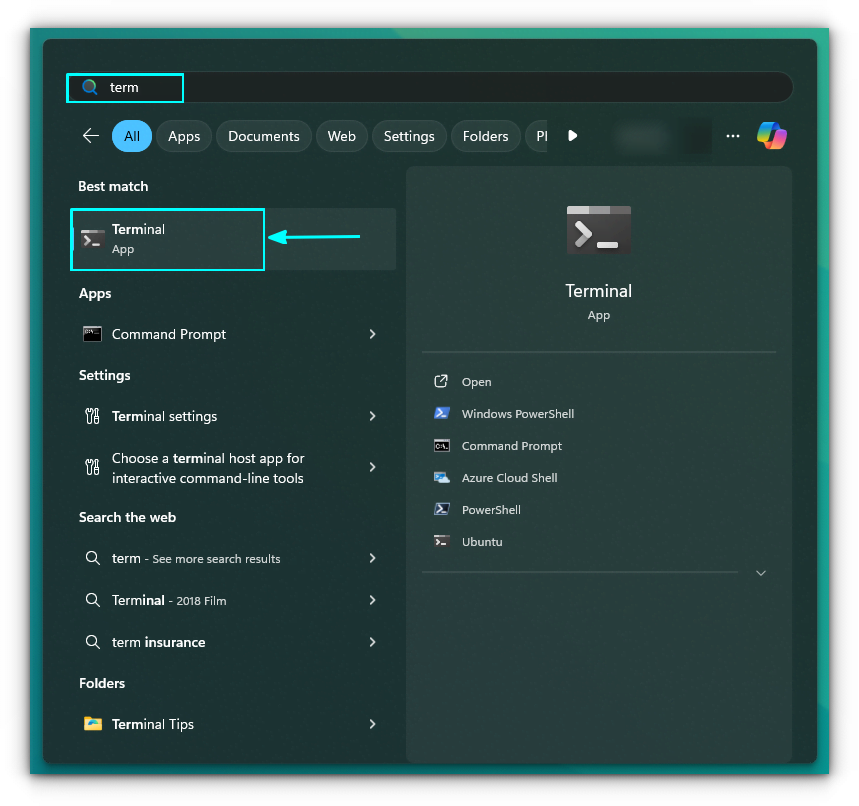Click the Terminal settings tools icon
859x806 pixels.
tap(92, 416)
